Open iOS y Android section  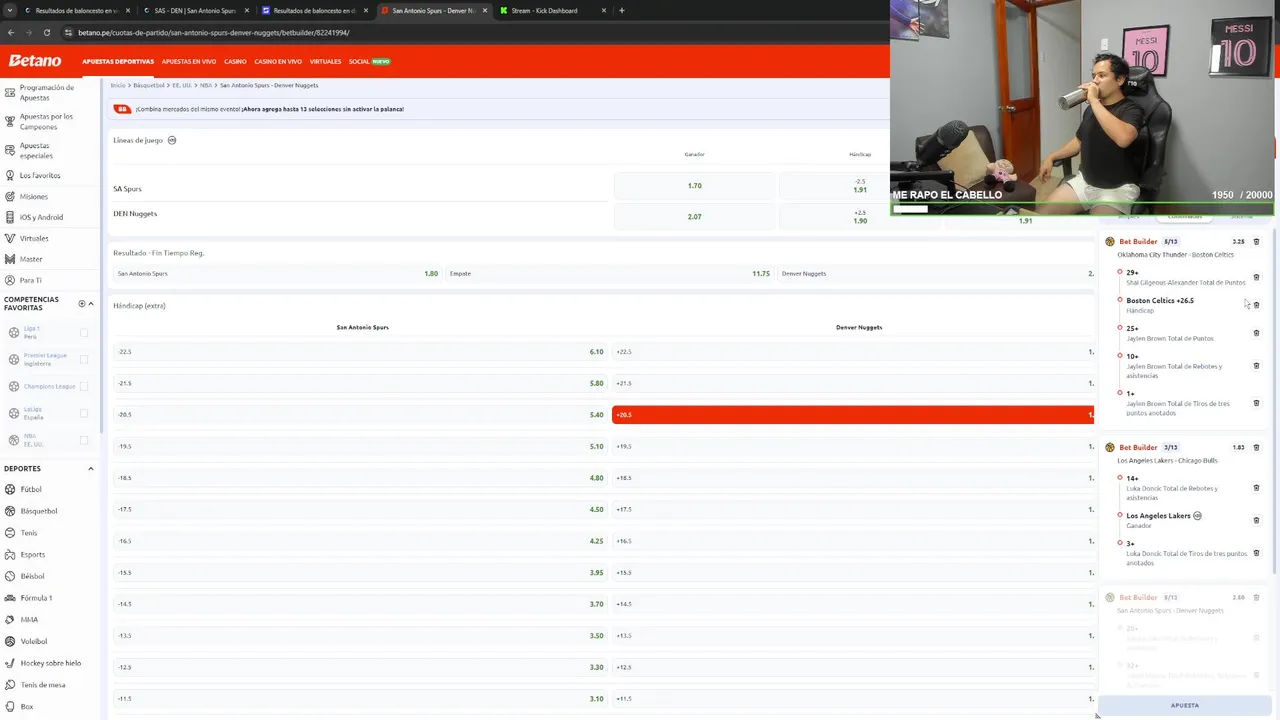click(x=41, y=217)
